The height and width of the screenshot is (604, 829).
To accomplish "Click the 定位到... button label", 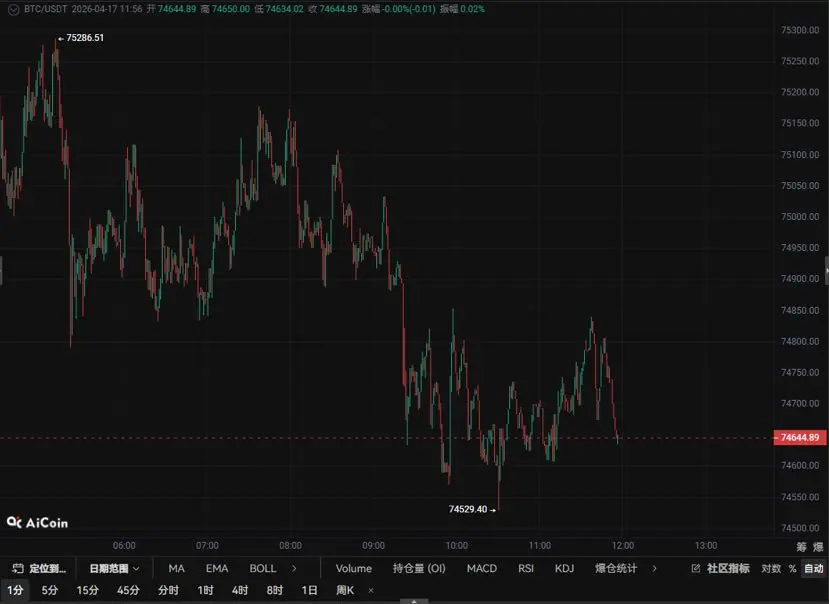I will click(x=48, y=569).
